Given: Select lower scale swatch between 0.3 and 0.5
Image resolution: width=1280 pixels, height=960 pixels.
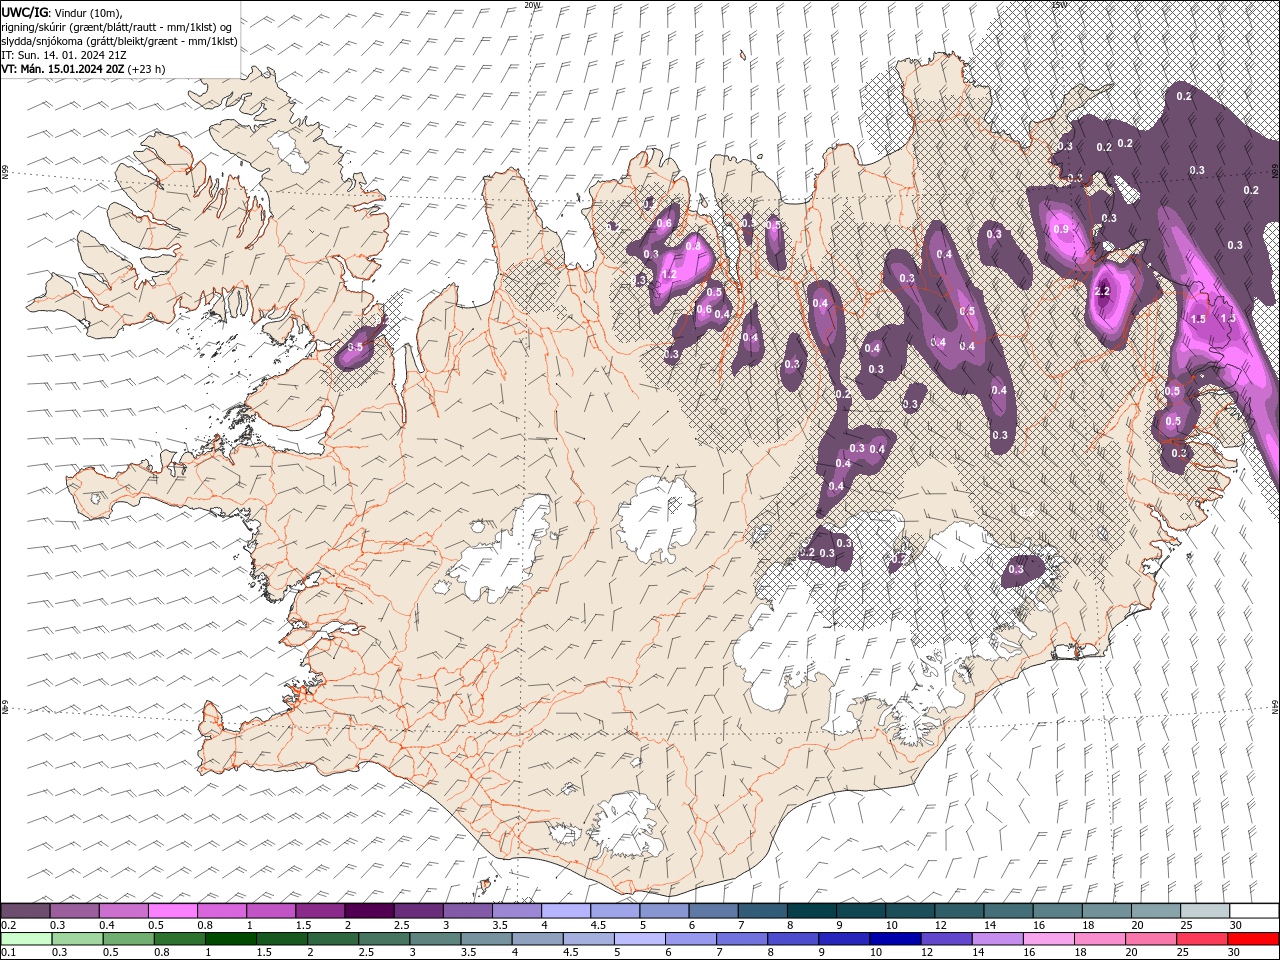Looking at the screenshot, I should (x=77, y=939).
